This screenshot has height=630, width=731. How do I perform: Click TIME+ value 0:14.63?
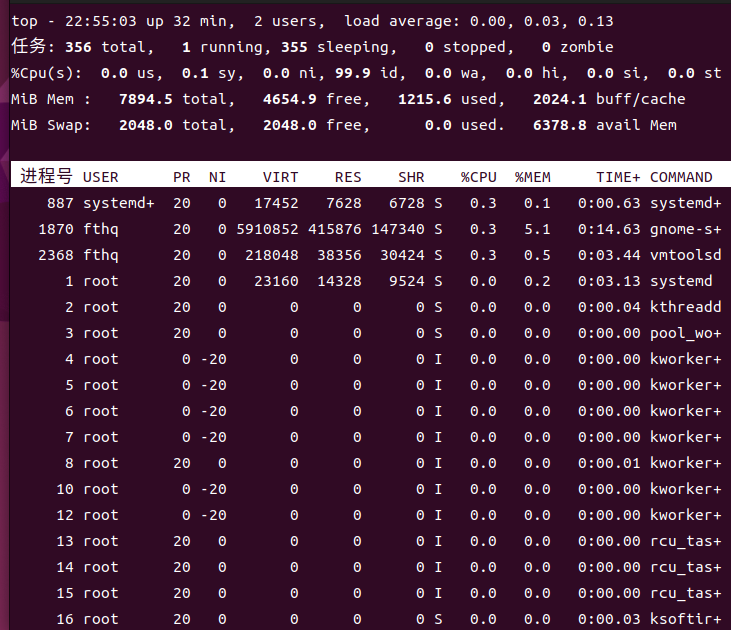point(609,229)
